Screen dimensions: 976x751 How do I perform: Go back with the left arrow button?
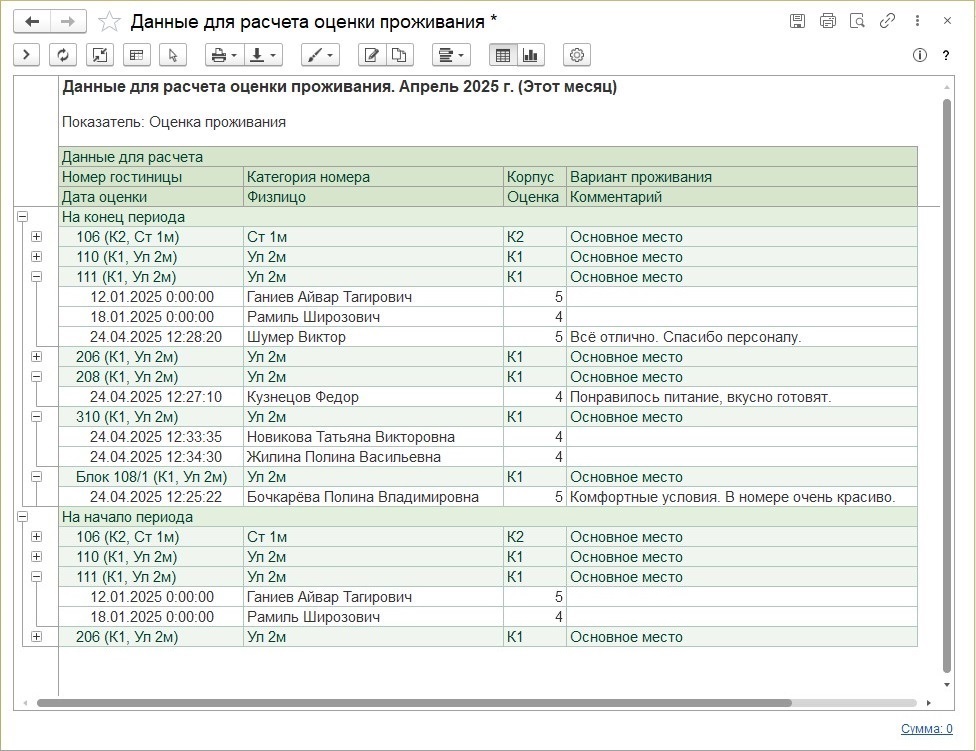coord(31,21)
